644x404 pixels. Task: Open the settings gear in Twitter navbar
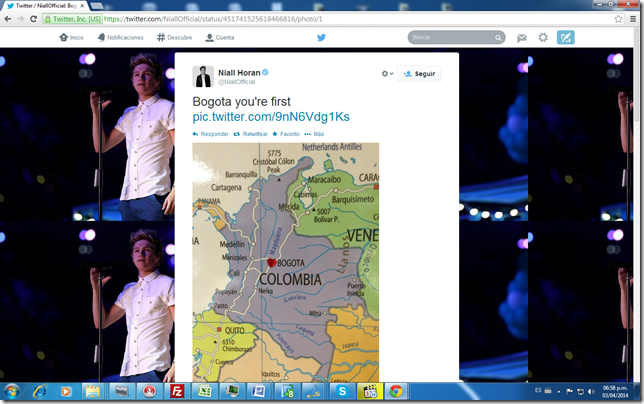coord(543,38)
